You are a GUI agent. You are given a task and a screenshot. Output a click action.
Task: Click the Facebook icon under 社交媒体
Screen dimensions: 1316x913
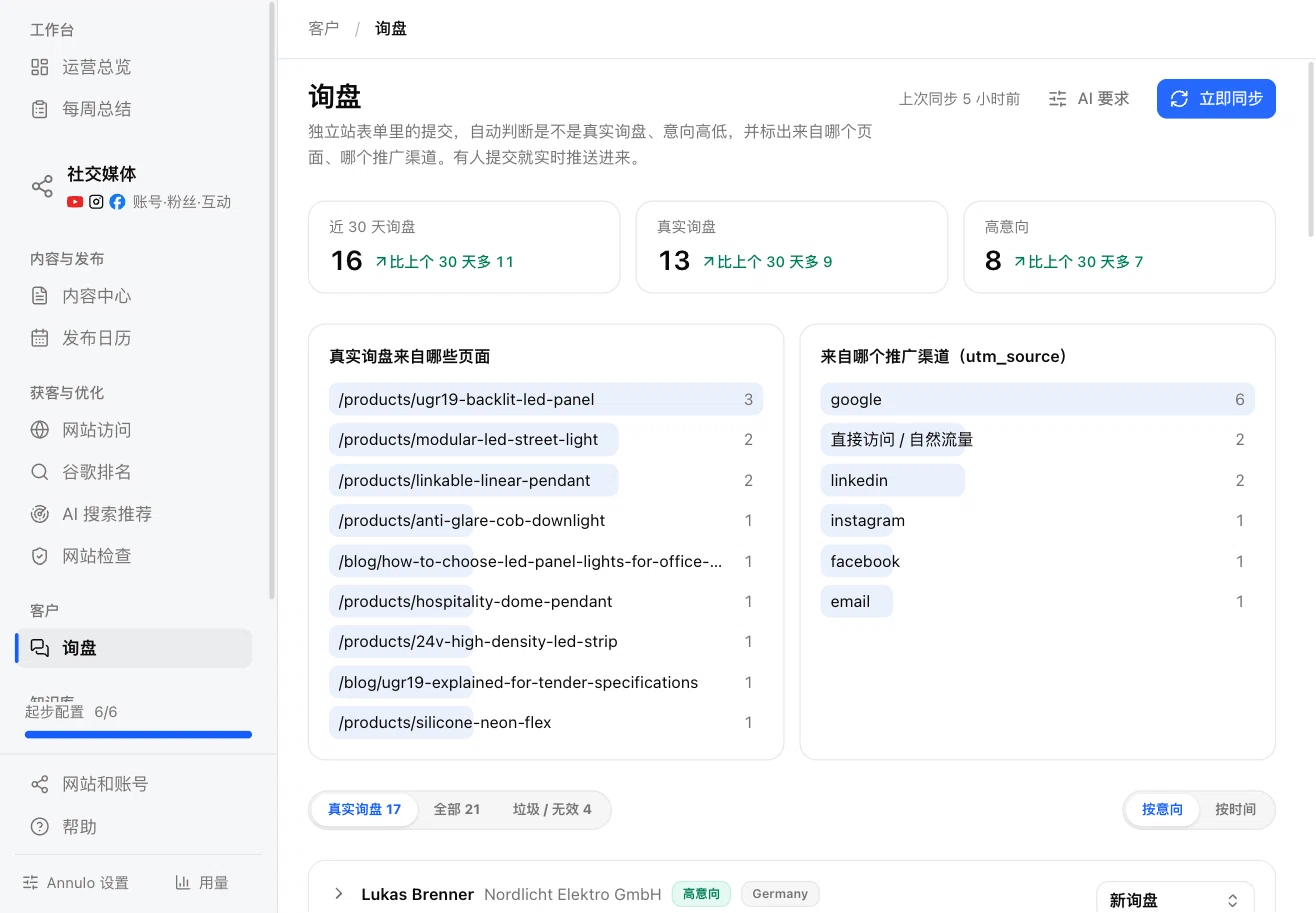tap(117, 202)
